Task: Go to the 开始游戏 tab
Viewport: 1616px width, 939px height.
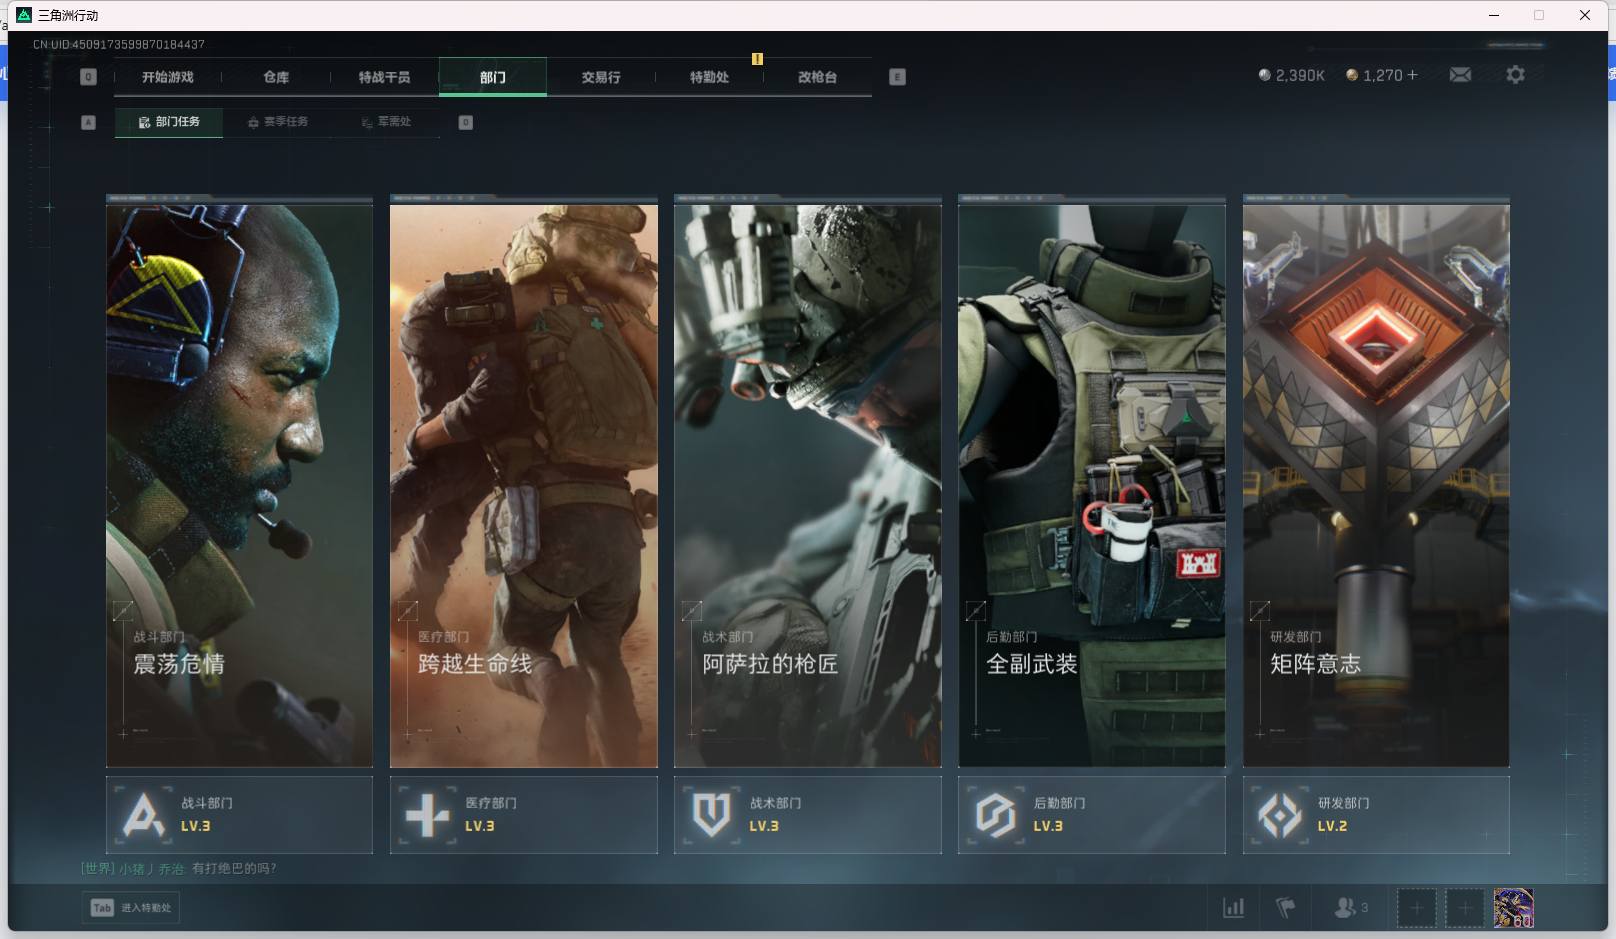Action: tap(168, 77)
